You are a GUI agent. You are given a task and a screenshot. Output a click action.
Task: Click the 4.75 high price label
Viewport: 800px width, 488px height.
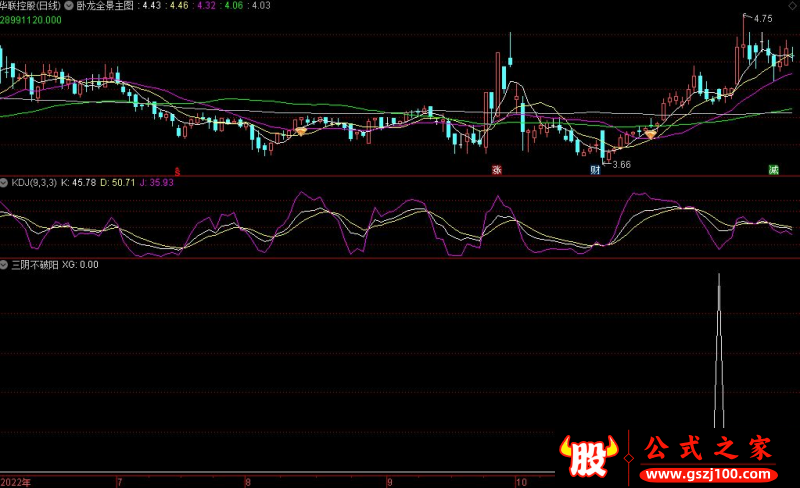[763, 19]
